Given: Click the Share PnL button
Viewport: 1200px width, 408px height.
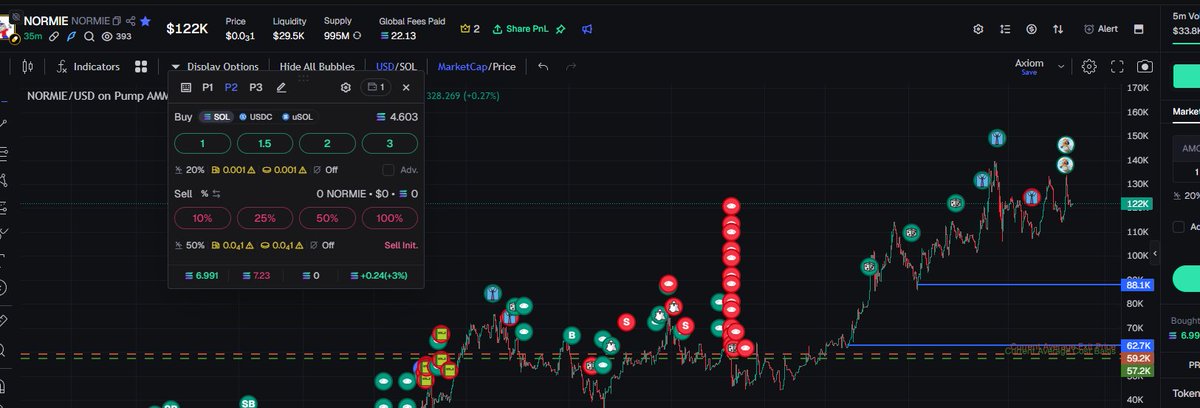Looking at the screenshot, I should pyautogui.click(x=520, y=29).
